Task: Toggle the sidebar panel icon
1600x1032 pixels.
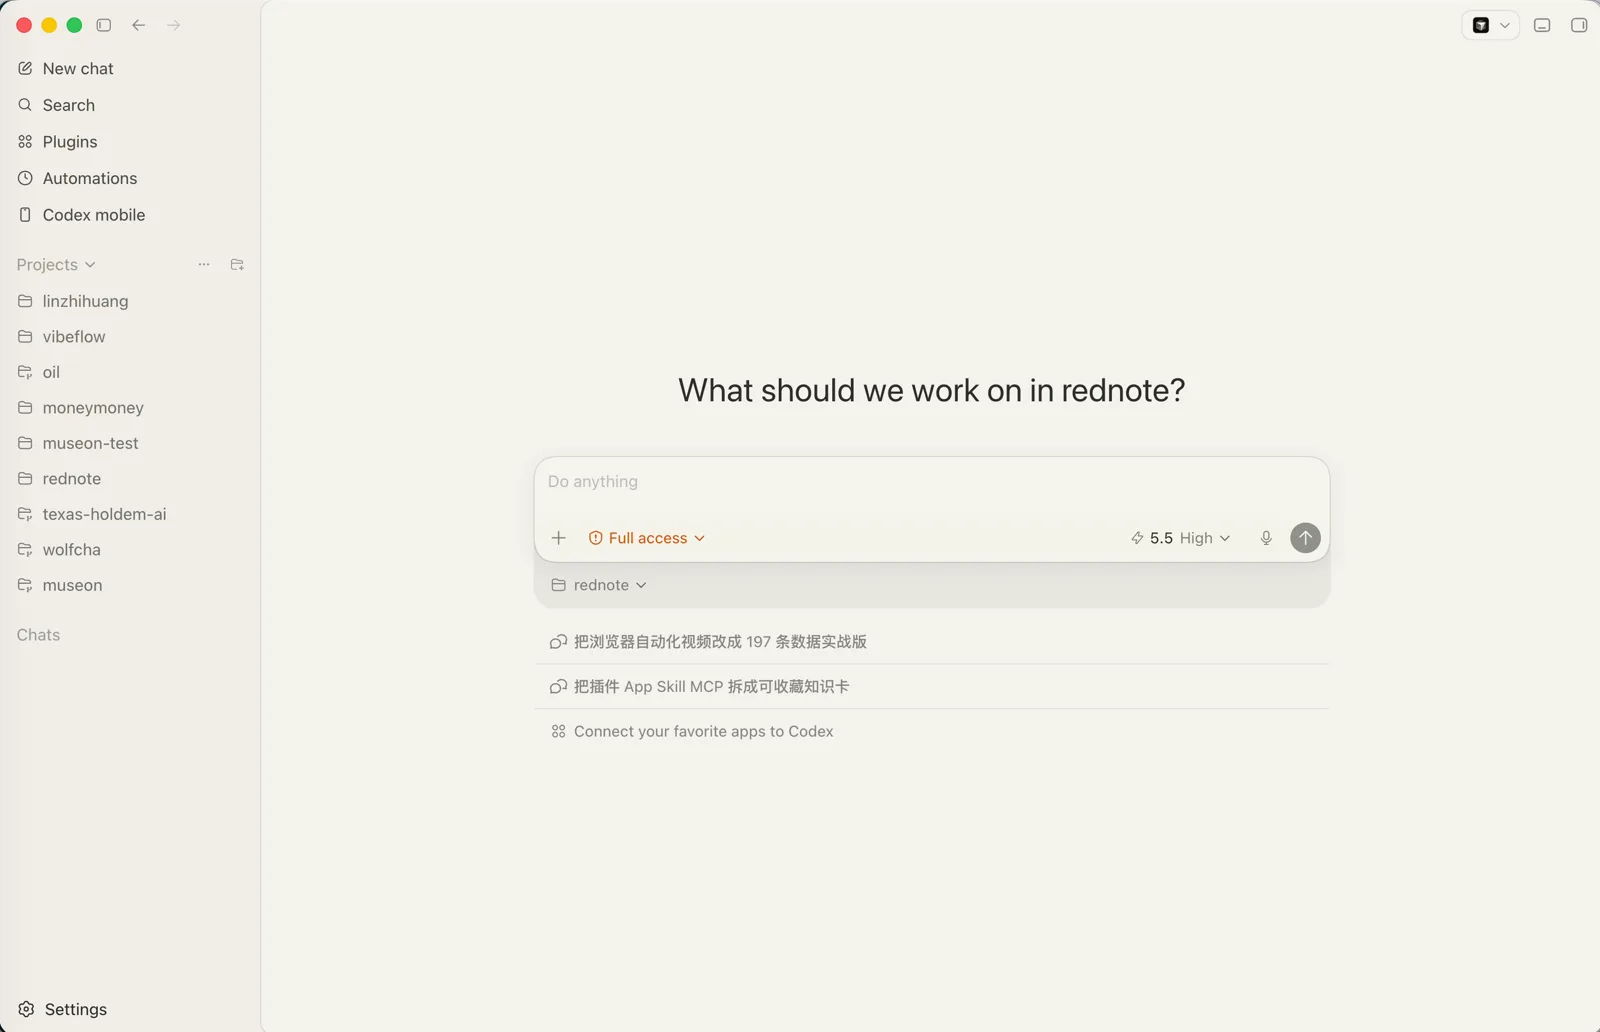Action: click(104, 25)
